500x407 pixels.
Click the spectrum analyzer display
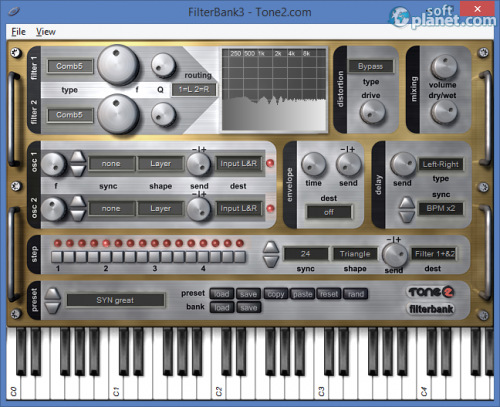[274, 90]
